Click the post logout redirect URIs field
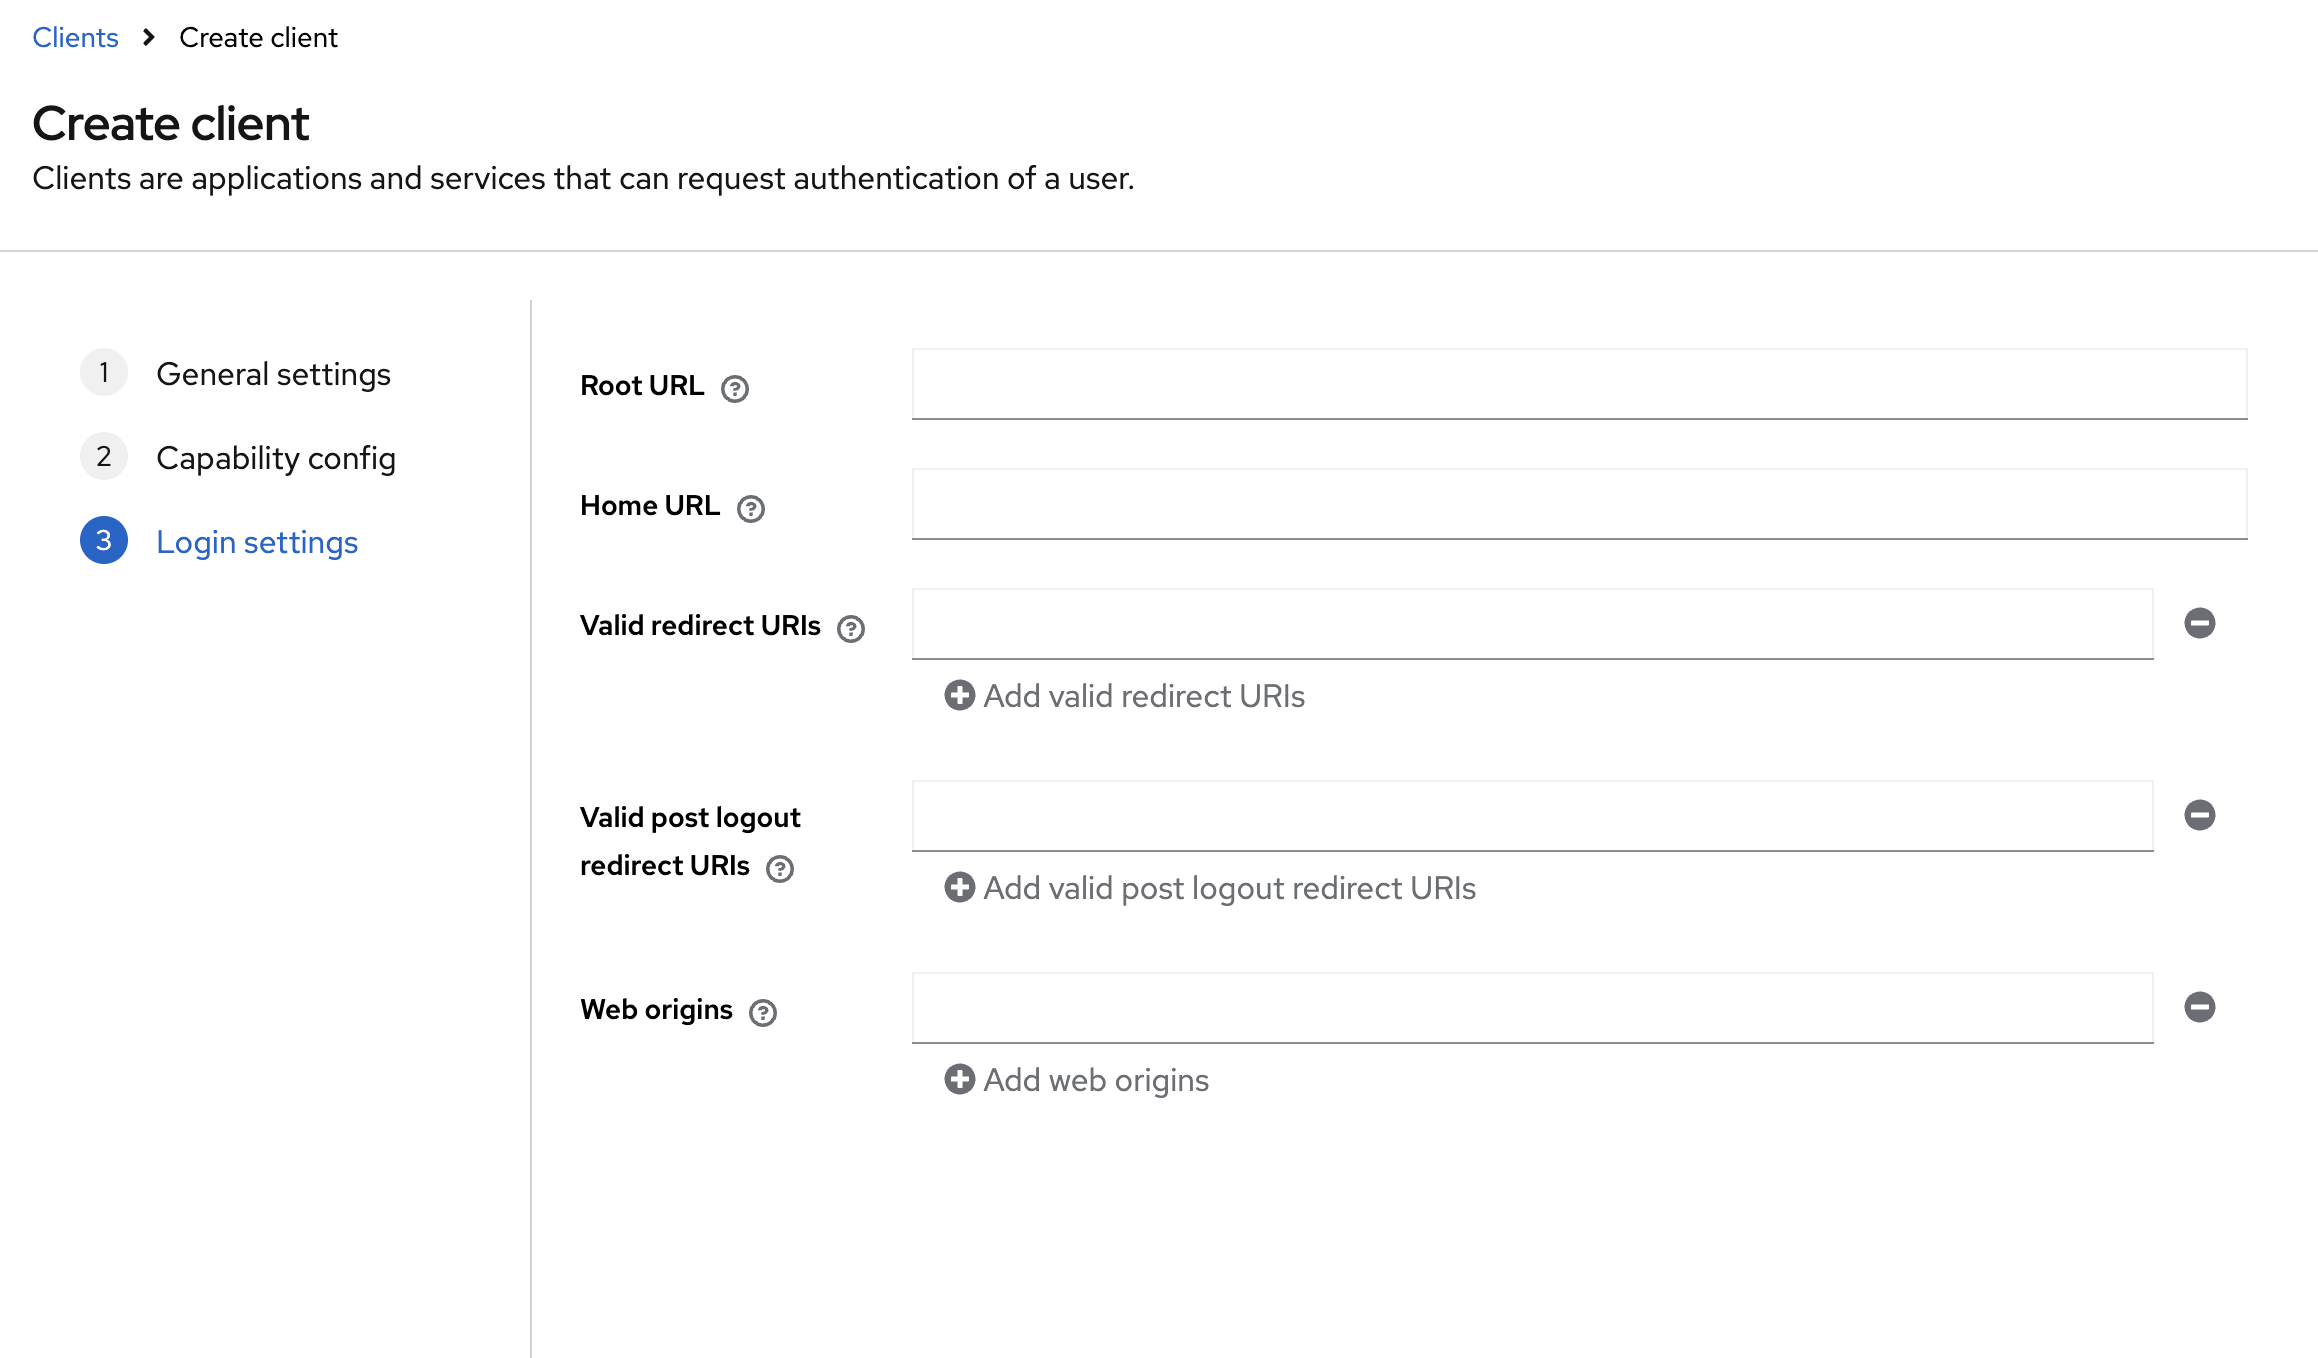The width and height of the screenshot is (2318, 1358). click(x=1532, y=816)
